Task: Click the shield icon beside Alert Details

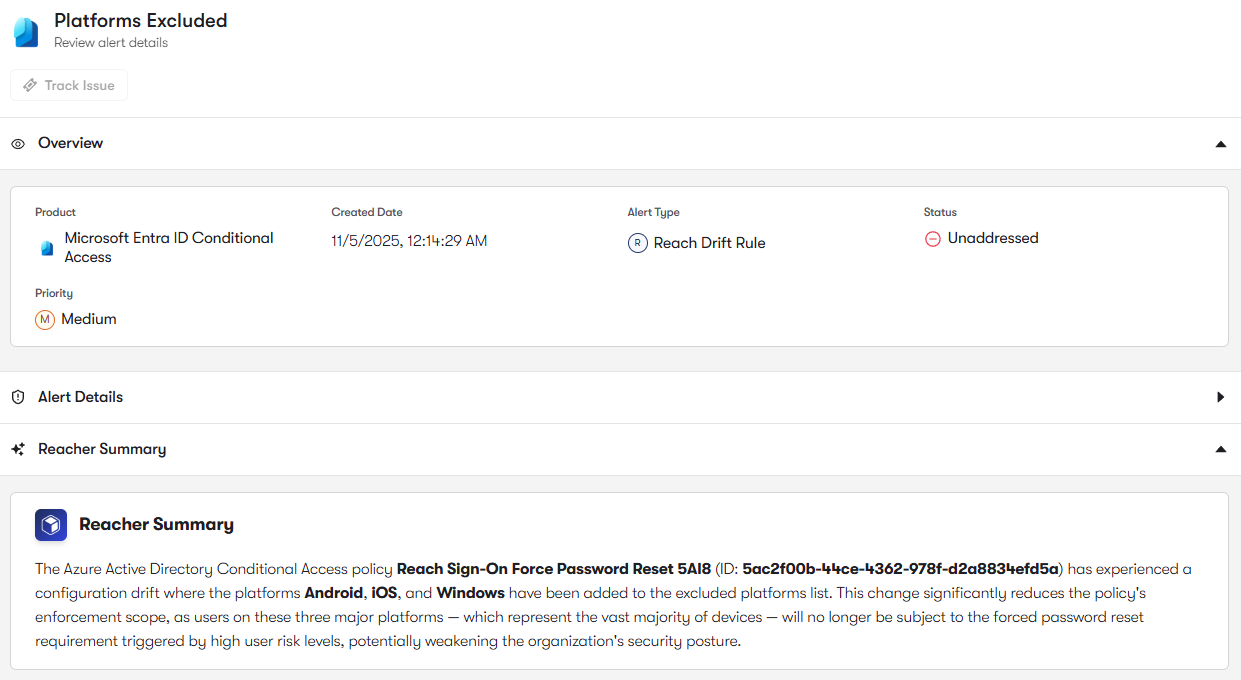Action: 18,397
